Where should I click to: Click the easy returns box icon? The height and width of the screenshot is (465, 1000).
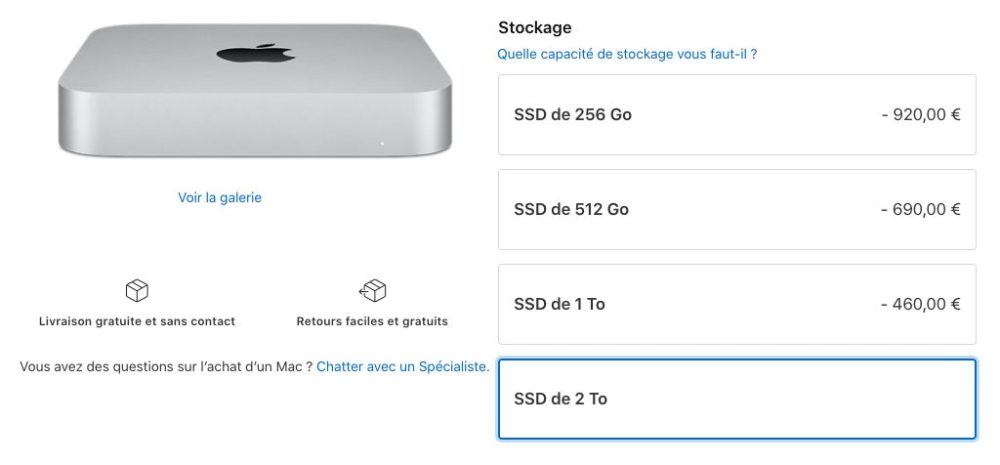(x=372, y=291)
